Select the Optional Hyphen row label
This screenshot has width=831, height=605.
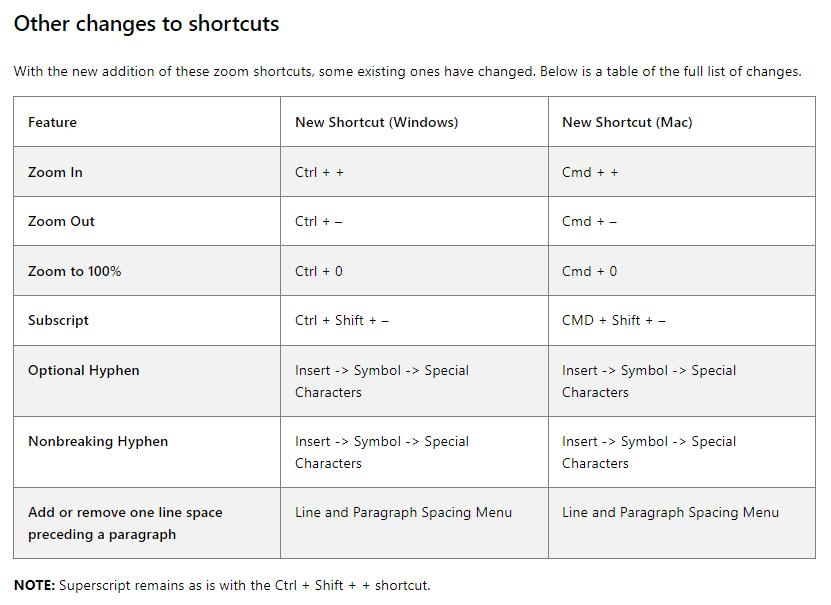click(x=84, y=370)
